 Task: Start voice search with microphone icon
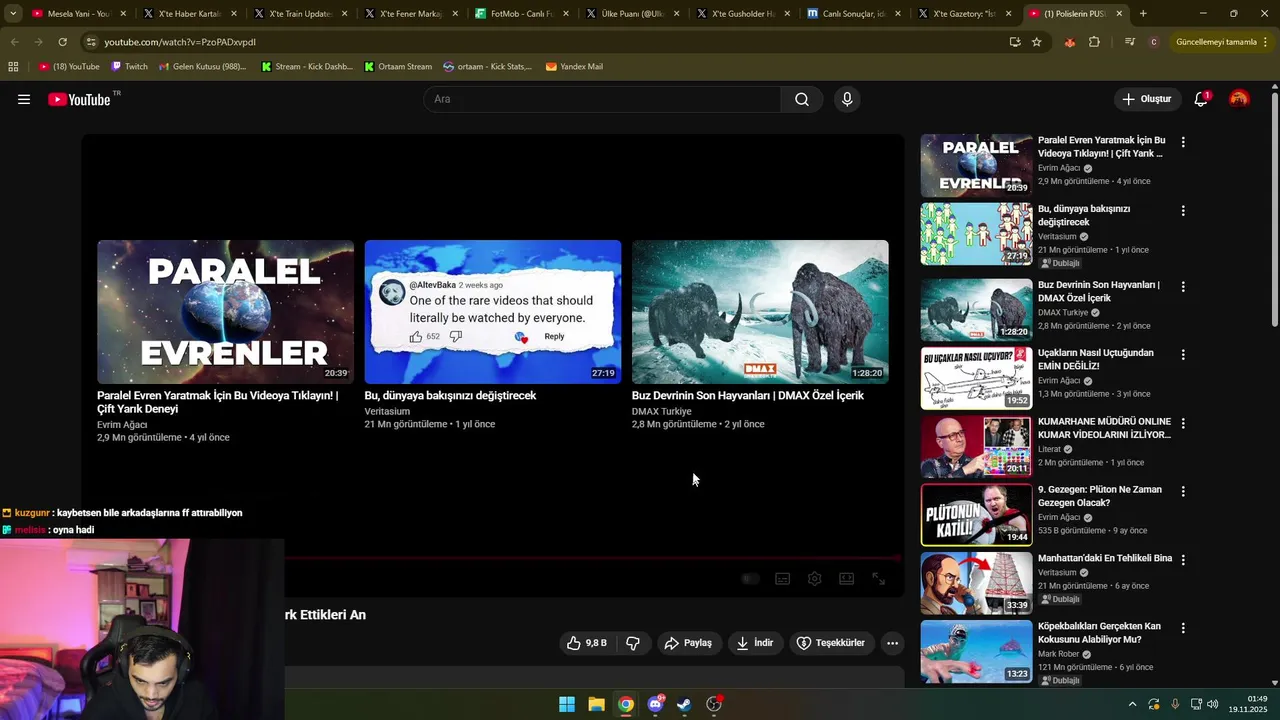847,99
